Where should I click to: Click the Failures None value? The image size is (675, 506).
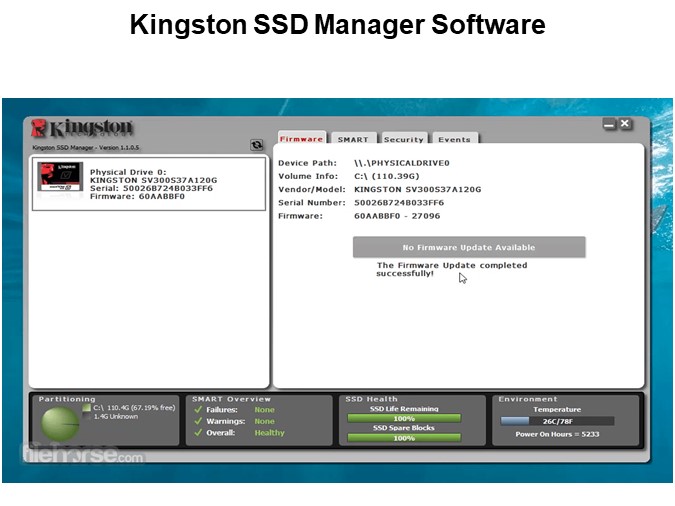tap(264, 410)
